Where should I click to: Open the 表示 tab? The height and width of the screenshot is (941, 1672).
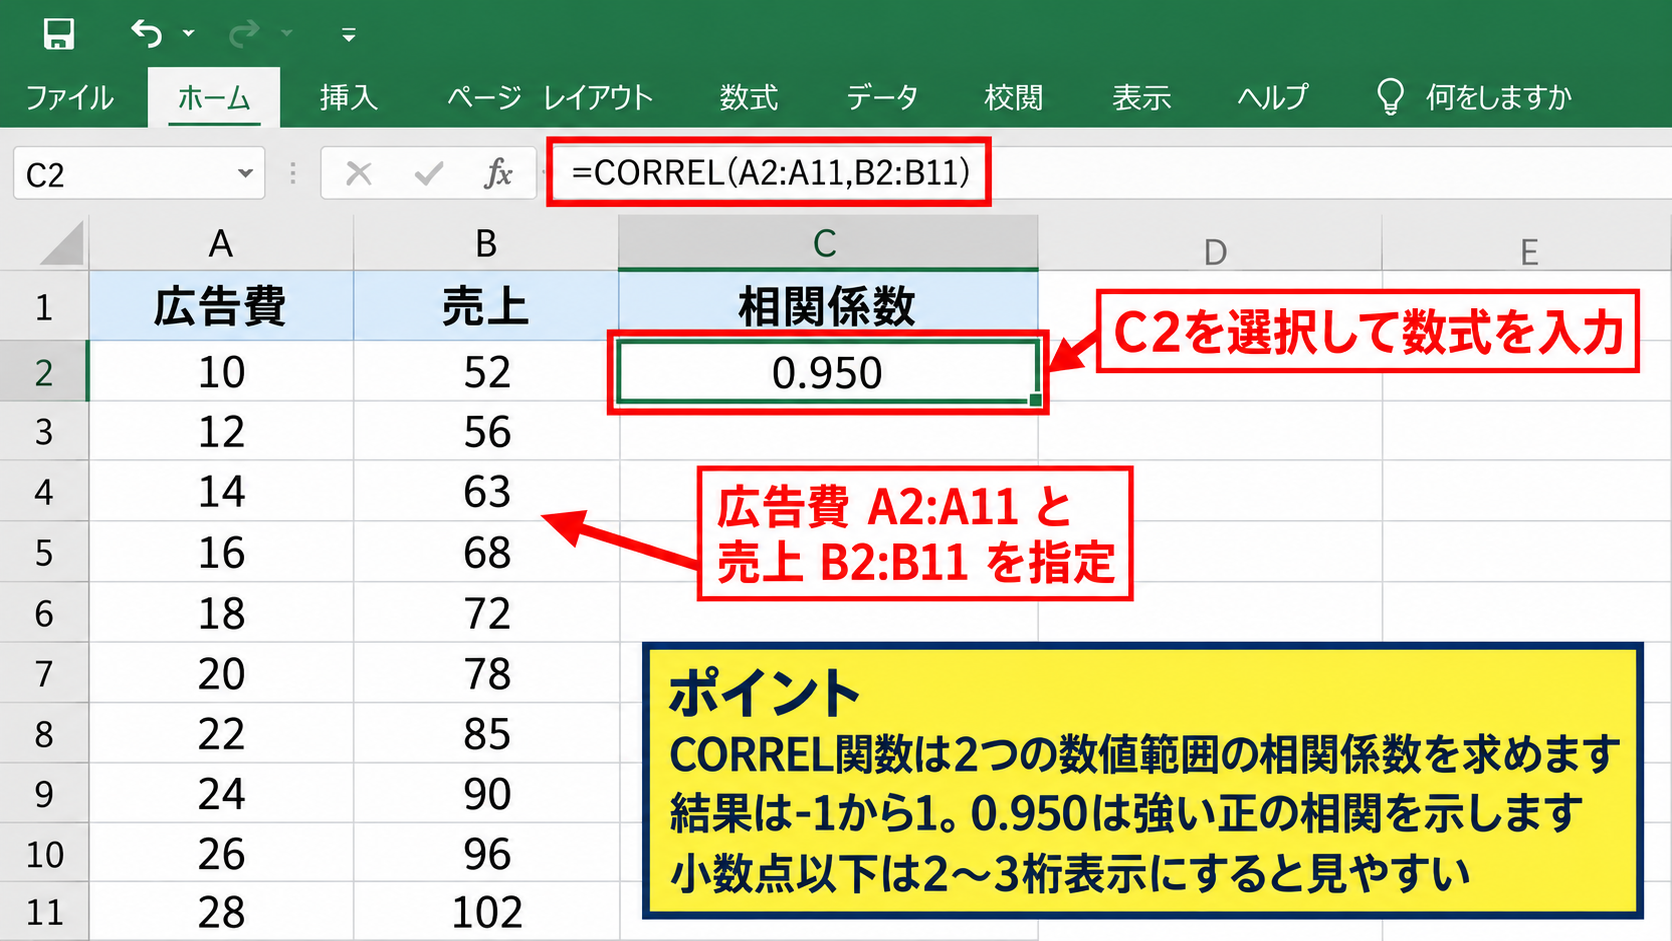tap(1141, 97)
